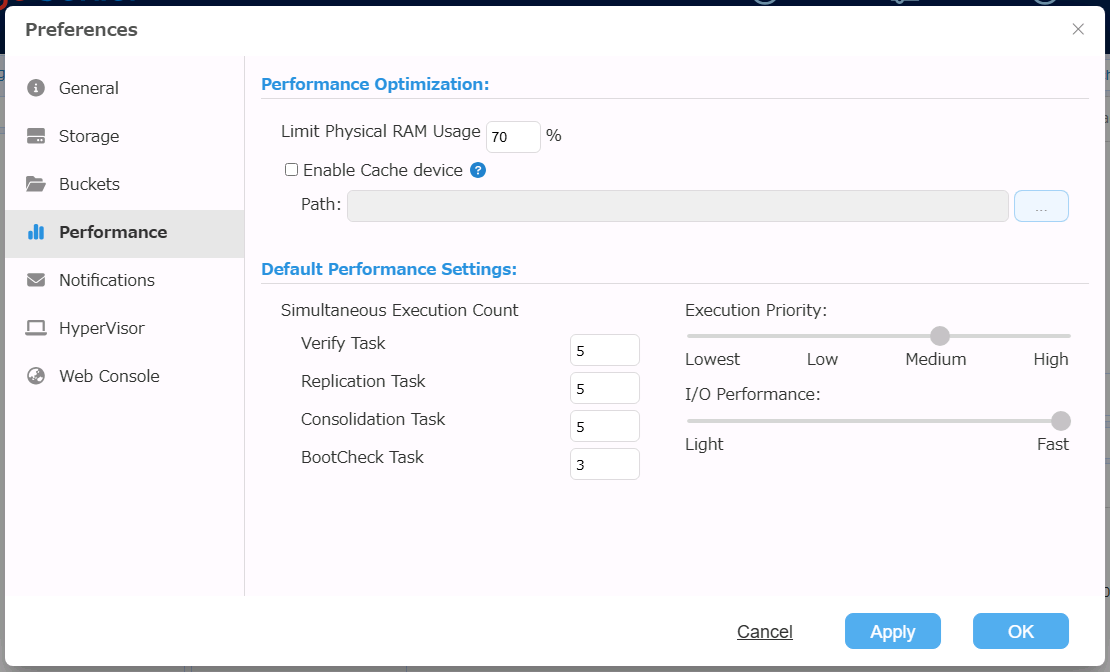1110x672 pixels.
Task: Click the General info icon in sidebar
Action: [x=36, y=88]
